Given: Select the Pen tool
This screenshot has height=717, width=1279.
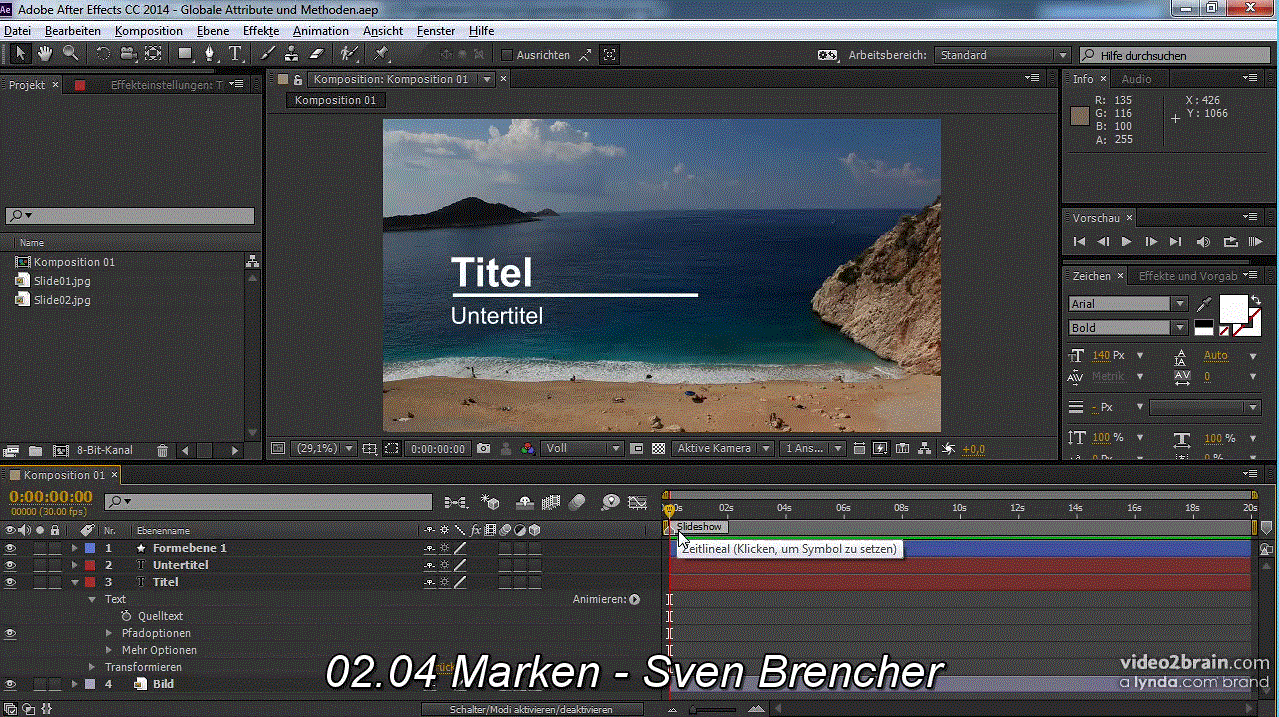Looking at the screenshot, I should coord(210,54).
